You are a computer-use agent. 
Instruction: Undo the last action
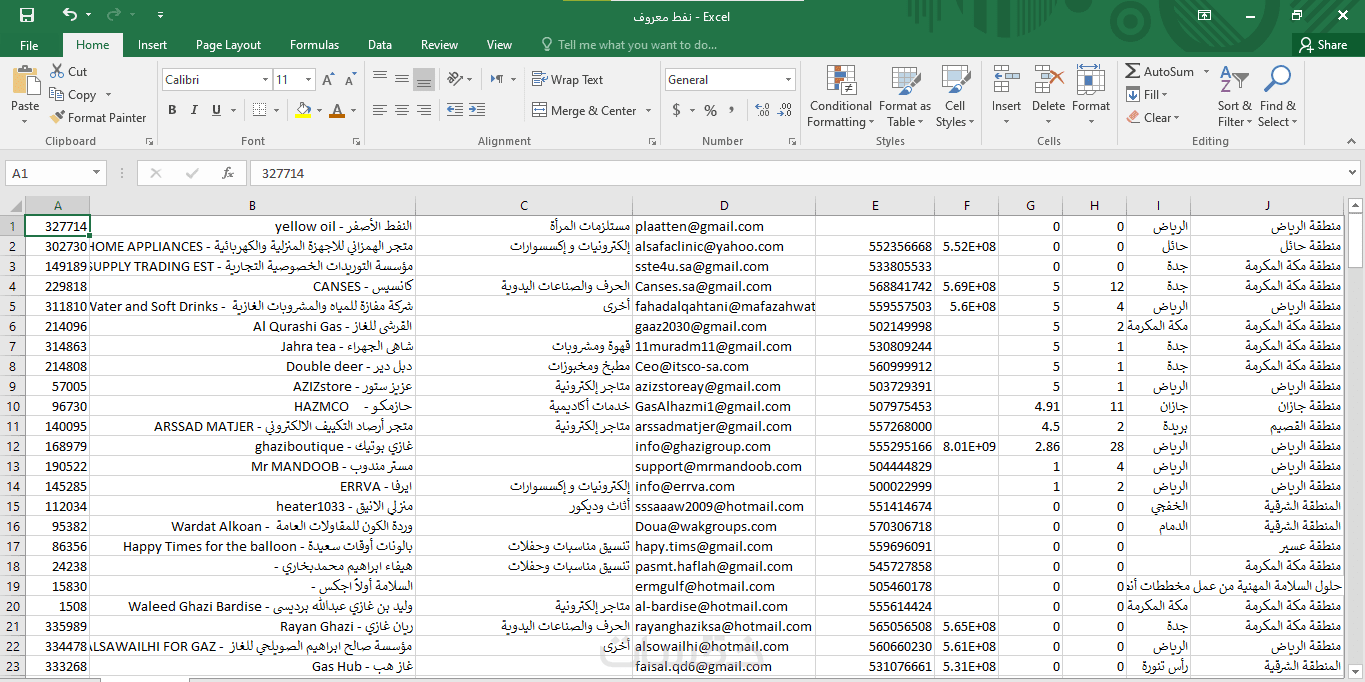tap(70, 15)
